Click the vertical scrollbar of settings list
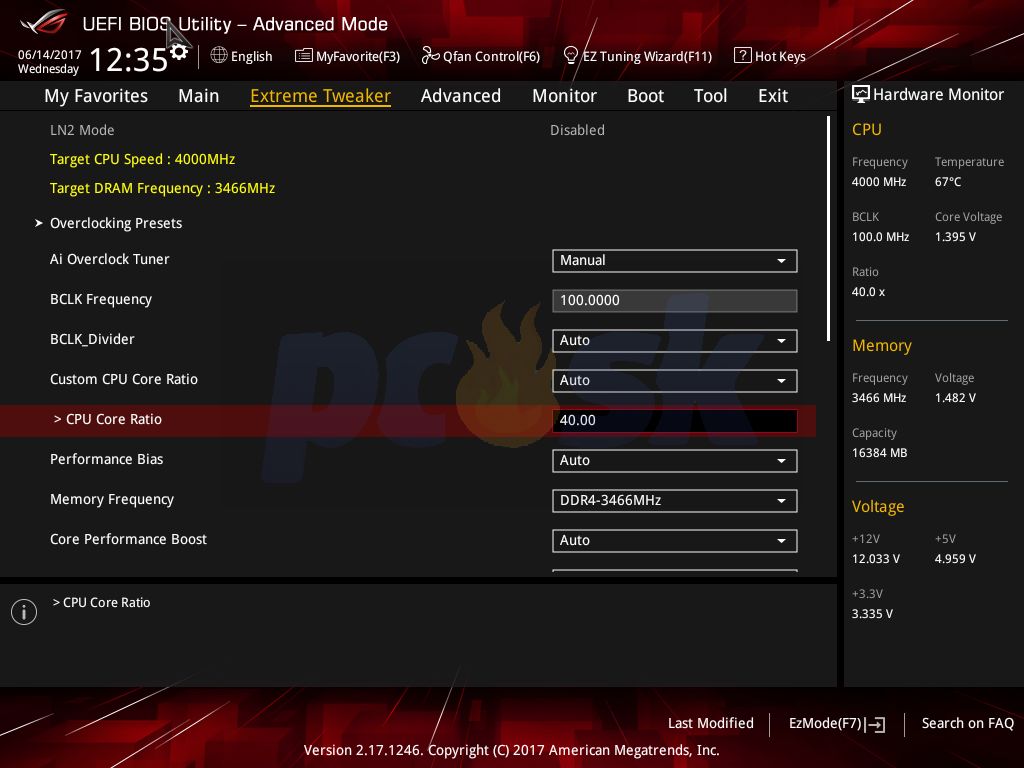Image resolution: width=1024 pixels, height=768 pixels. [828, 228]
